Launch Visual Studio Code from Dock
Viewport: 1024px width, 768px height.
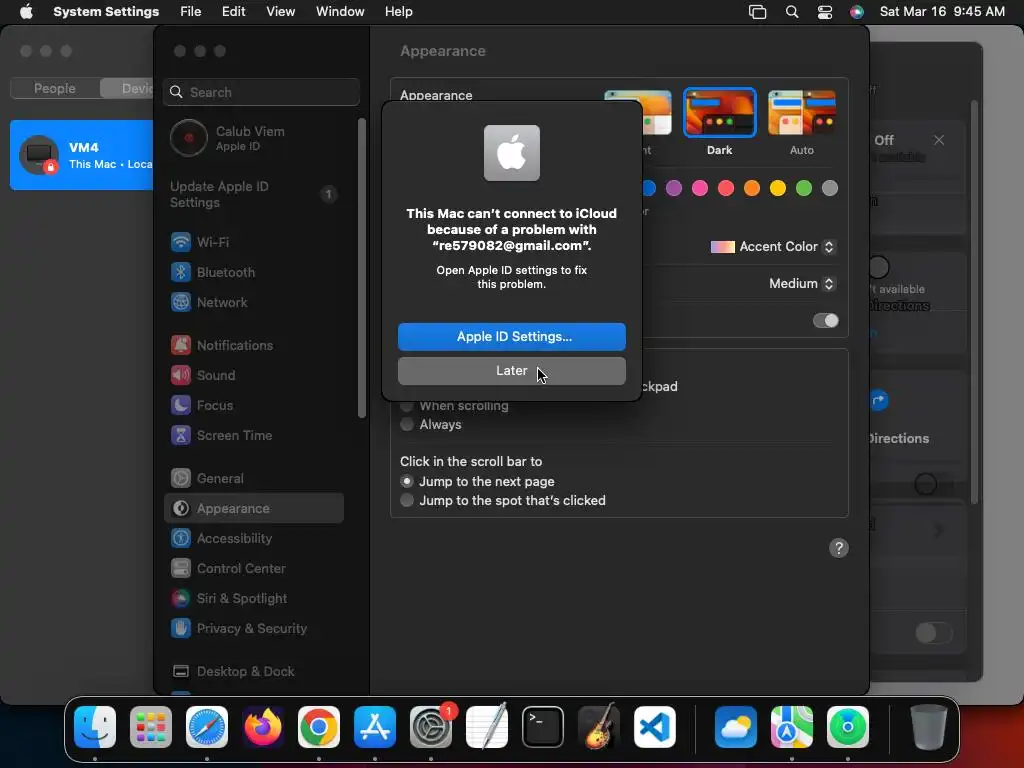click(x=655, y=727)
